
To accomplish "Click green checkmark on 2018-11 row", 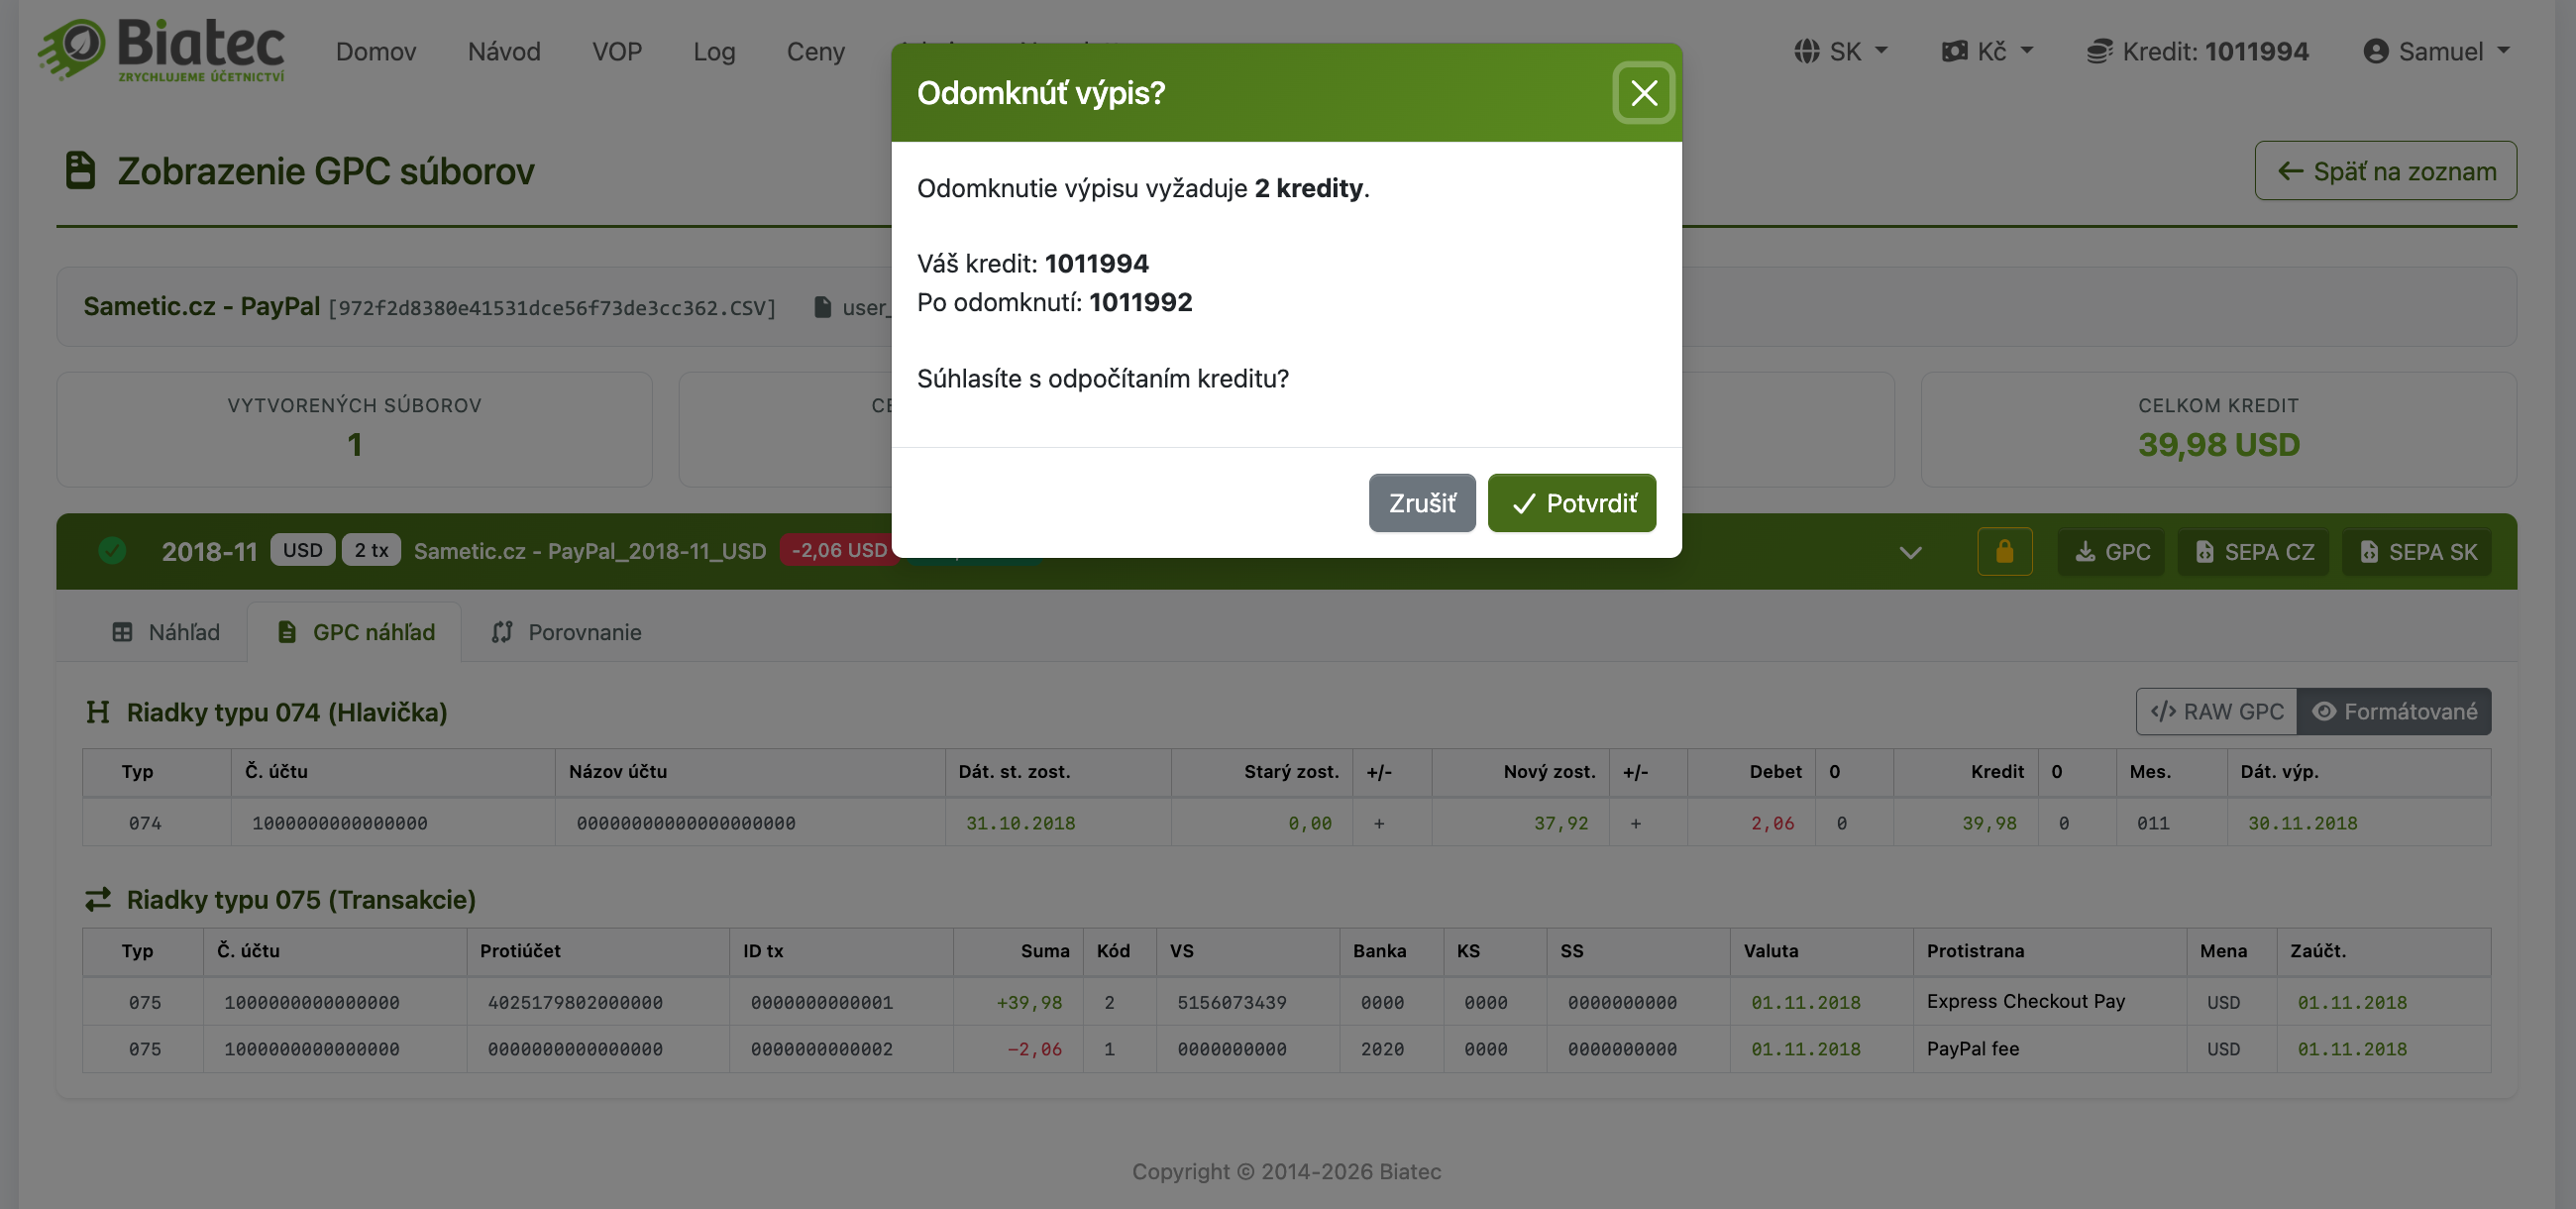I will click(x=112, y=551).
